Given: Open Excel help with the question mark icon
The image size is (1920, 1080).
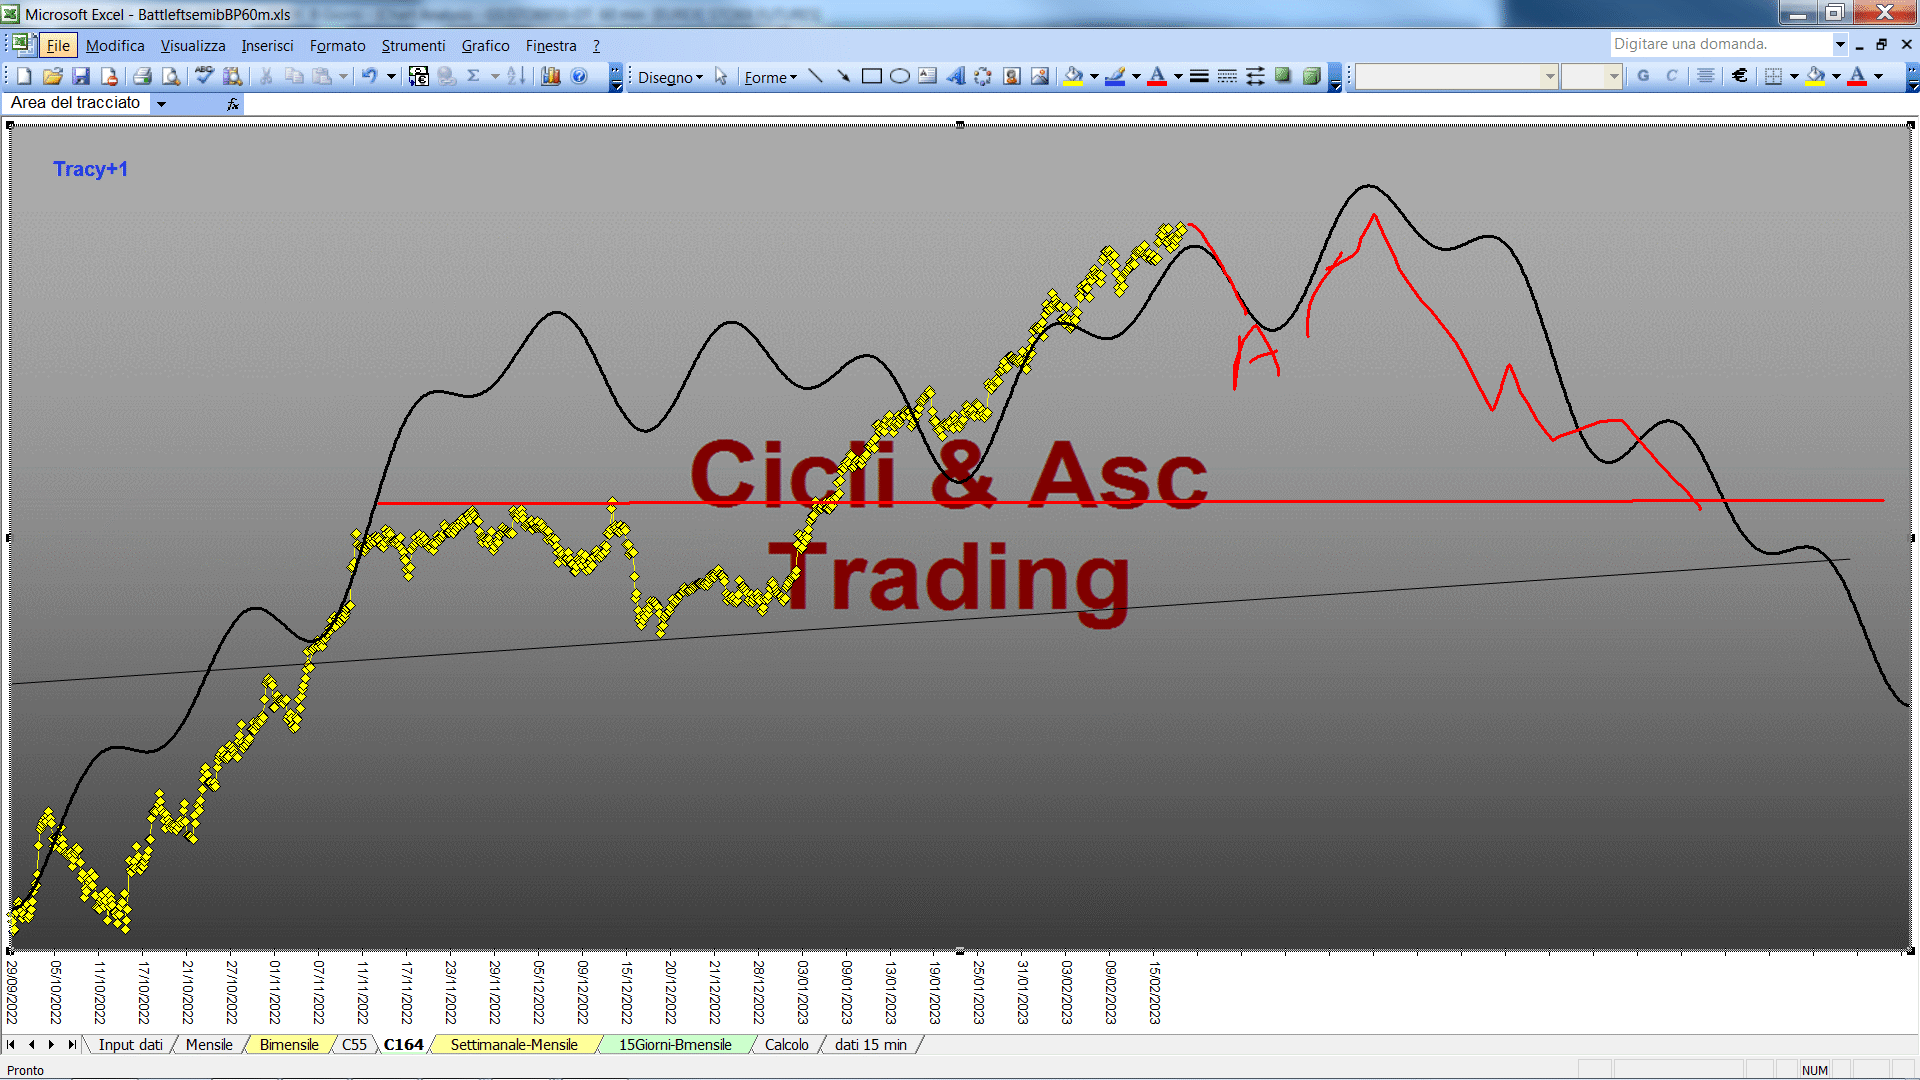Looking at the screenshot, I should click(579, 76).
